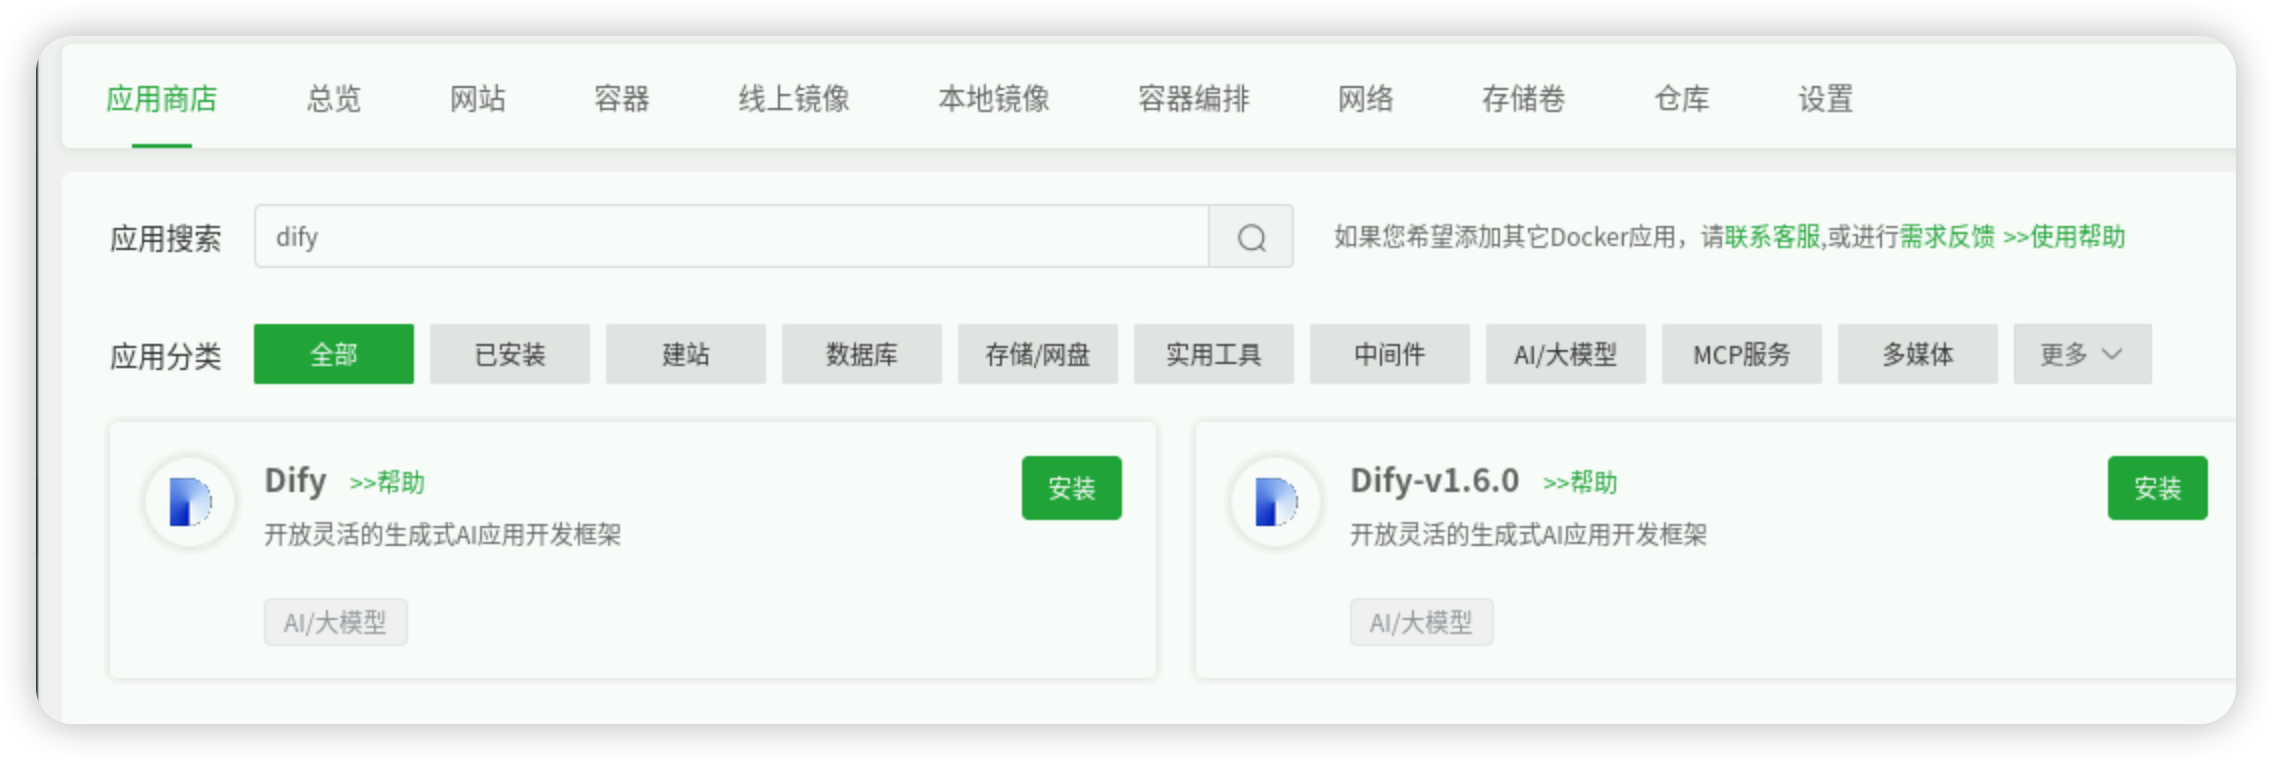The image size is (2272, 760).
Task: Click the Dify card title
Action: pos(295,481)
